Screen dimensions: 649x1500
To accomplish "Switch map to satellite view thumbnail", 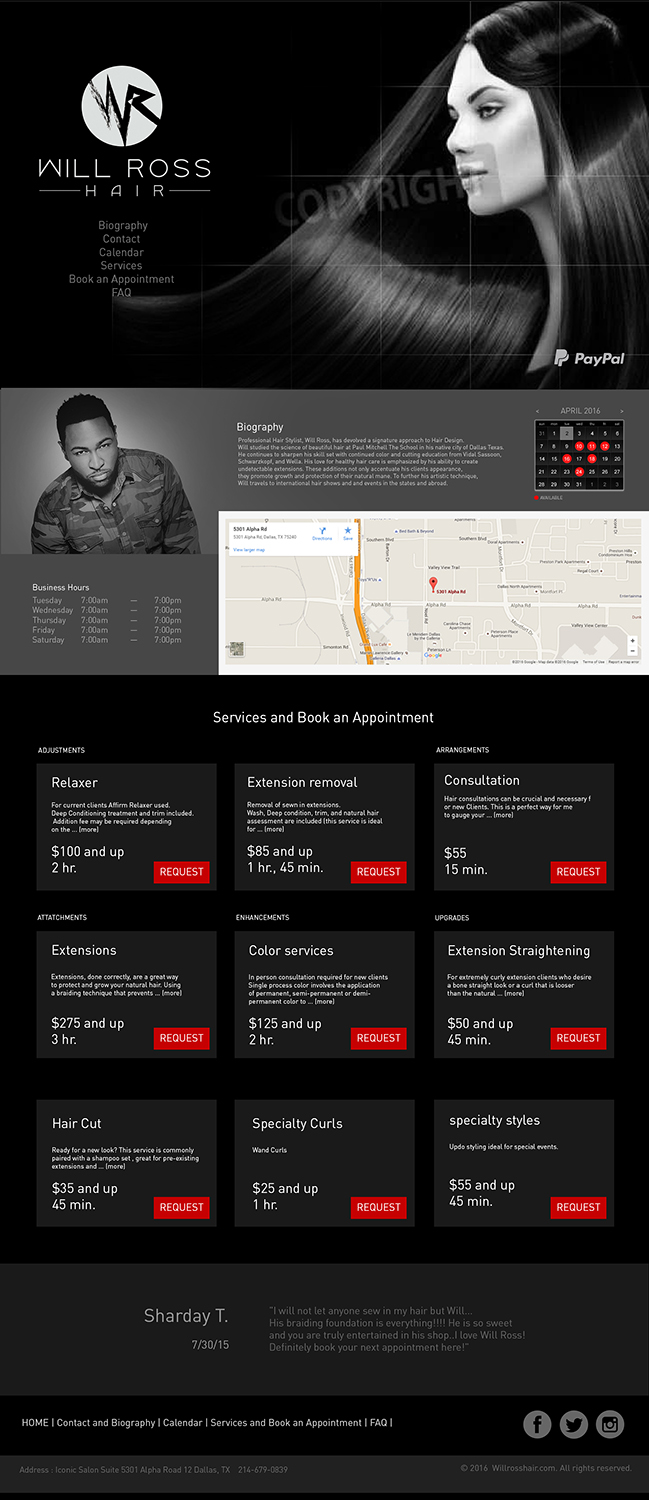I will (236, 650).
